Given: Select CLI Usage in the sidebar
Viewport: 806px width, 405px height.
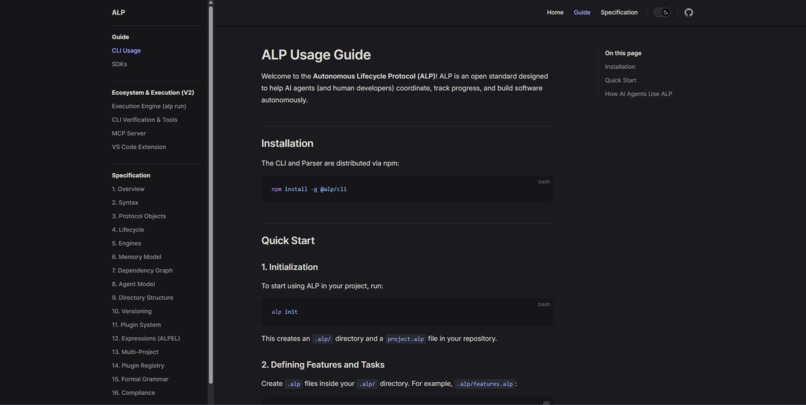Looking at the screenshot, I should [126, 50].
